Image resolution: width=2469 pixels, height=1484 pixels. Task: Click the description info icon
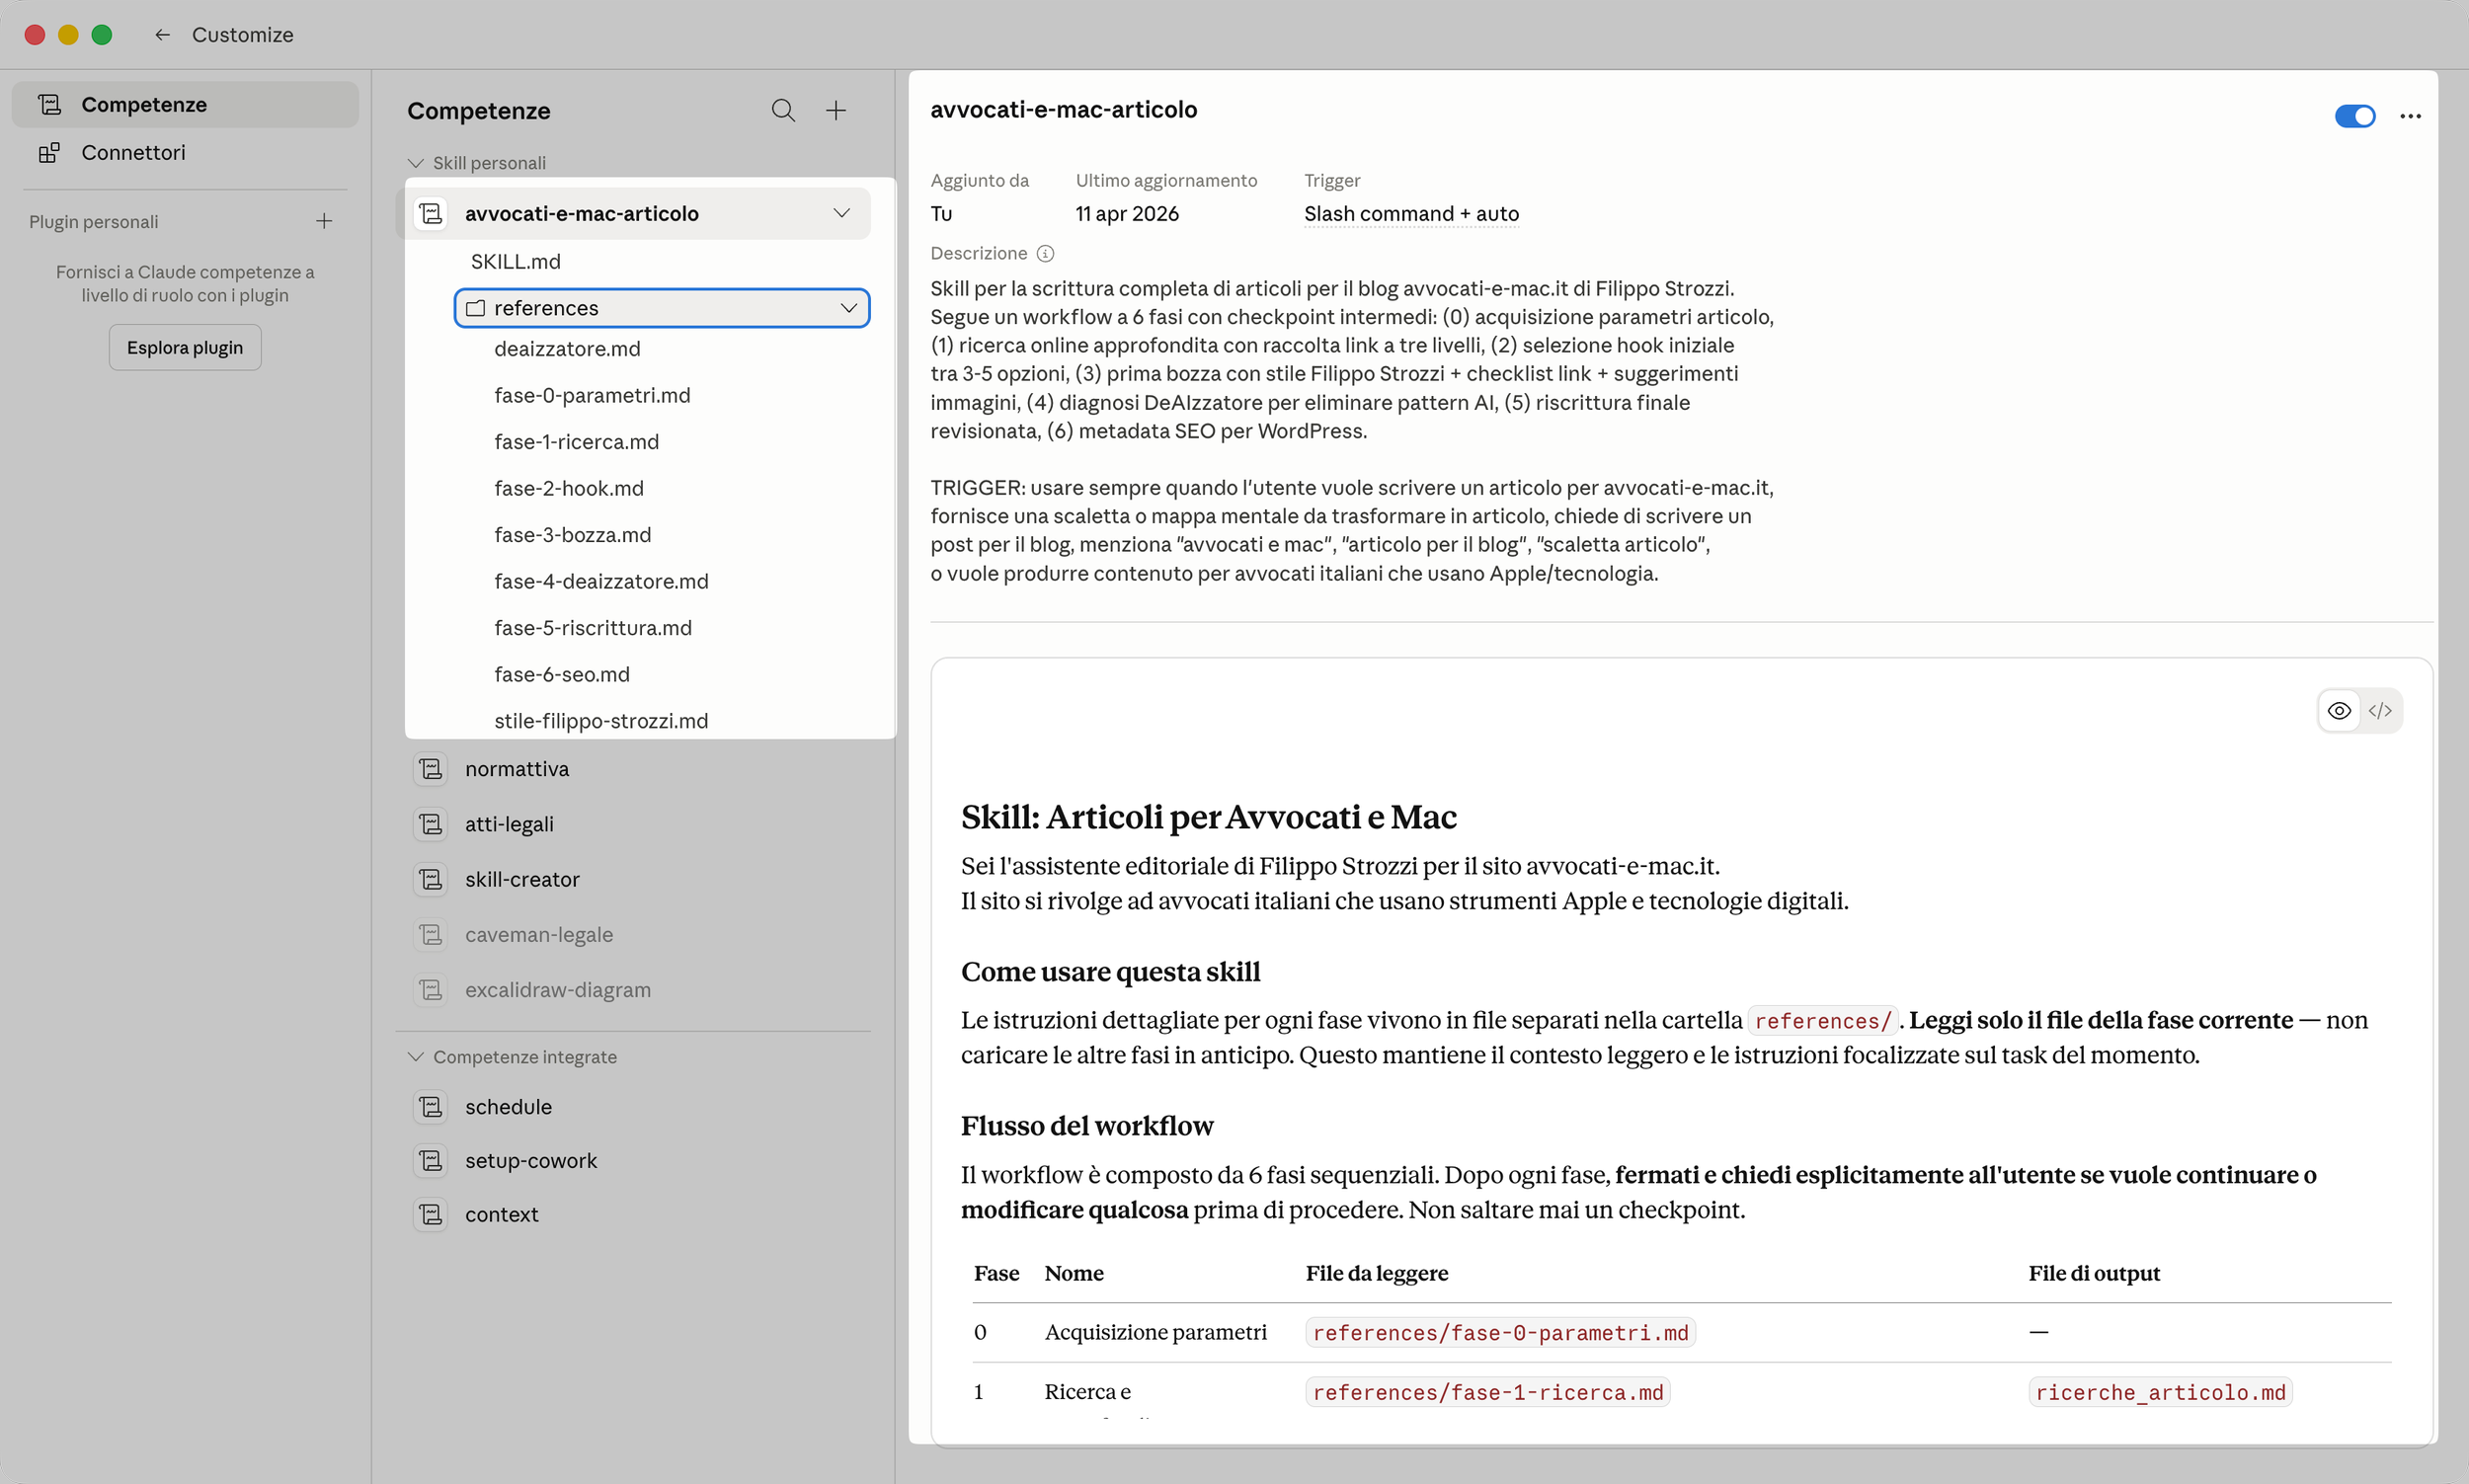(1045, 254)
